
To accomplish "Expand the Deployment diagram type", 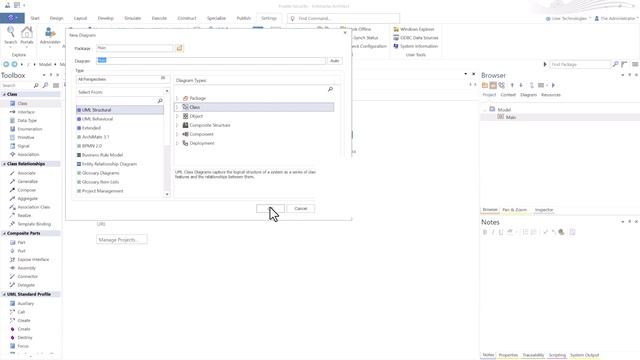I will [177, 143].
